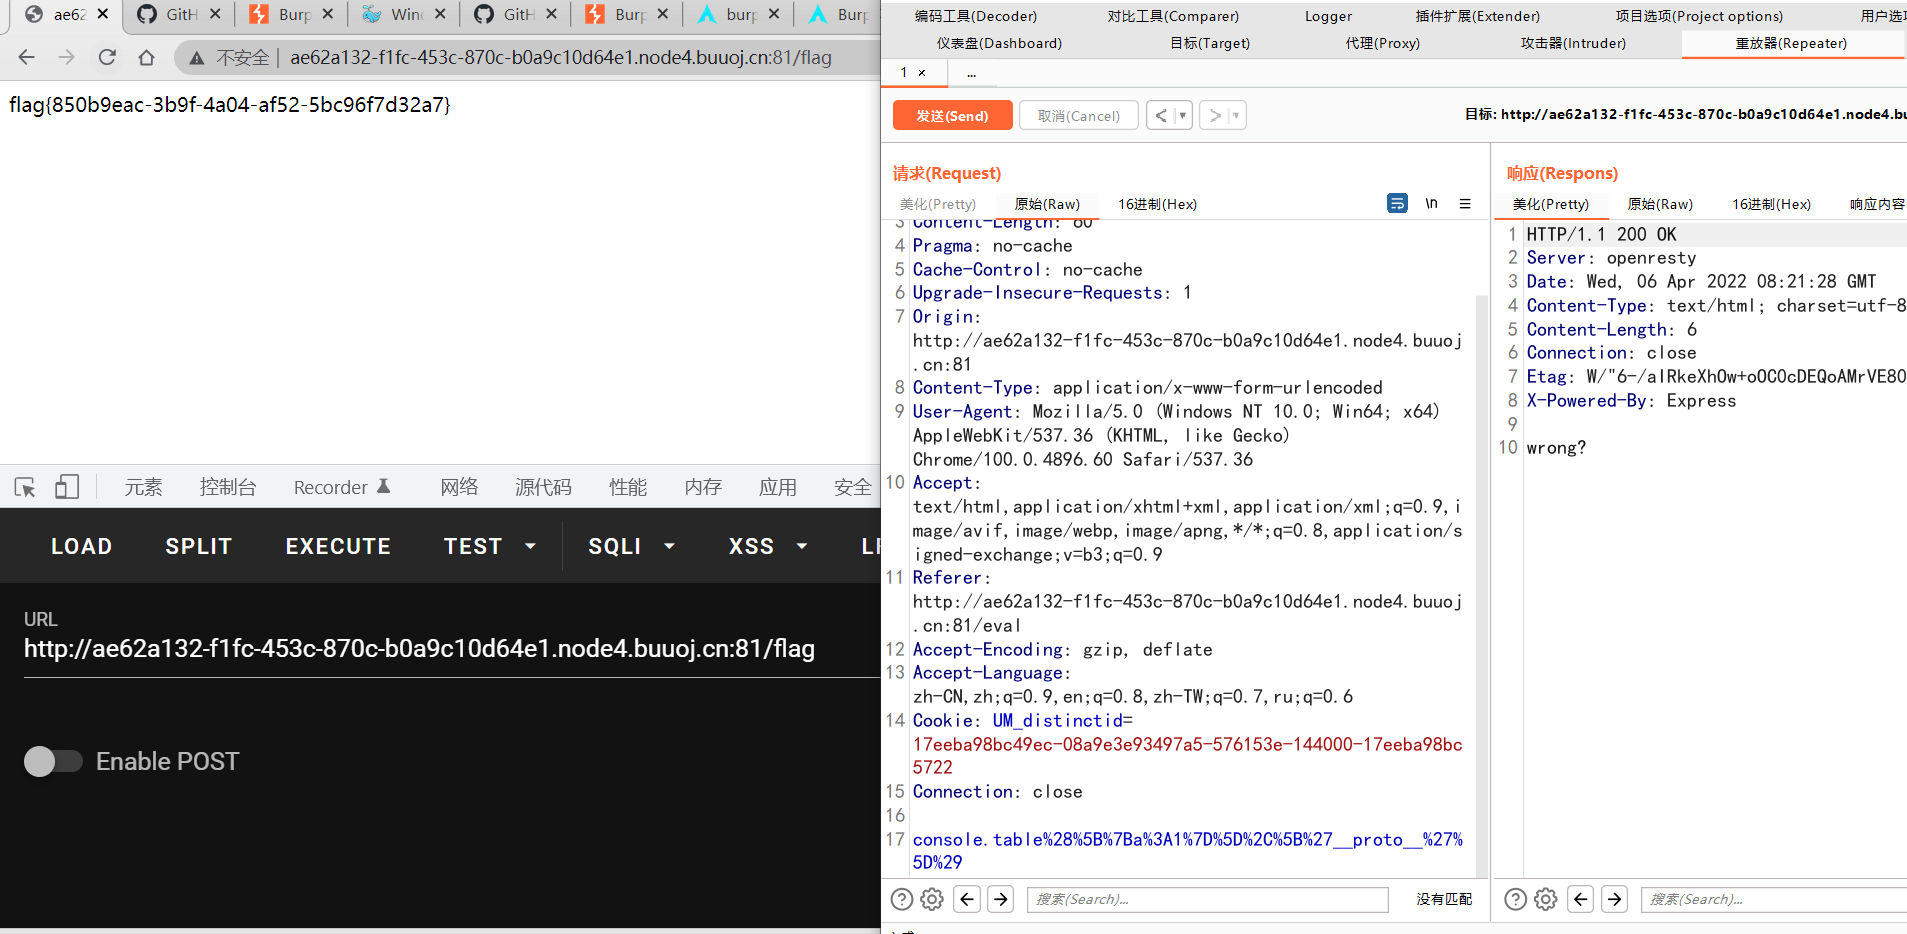Image resolution: width=1907 pixels, height=934 pixels.
Task: Open Burp Dashboard (仪表盘) tab
Action: [999, 43]
